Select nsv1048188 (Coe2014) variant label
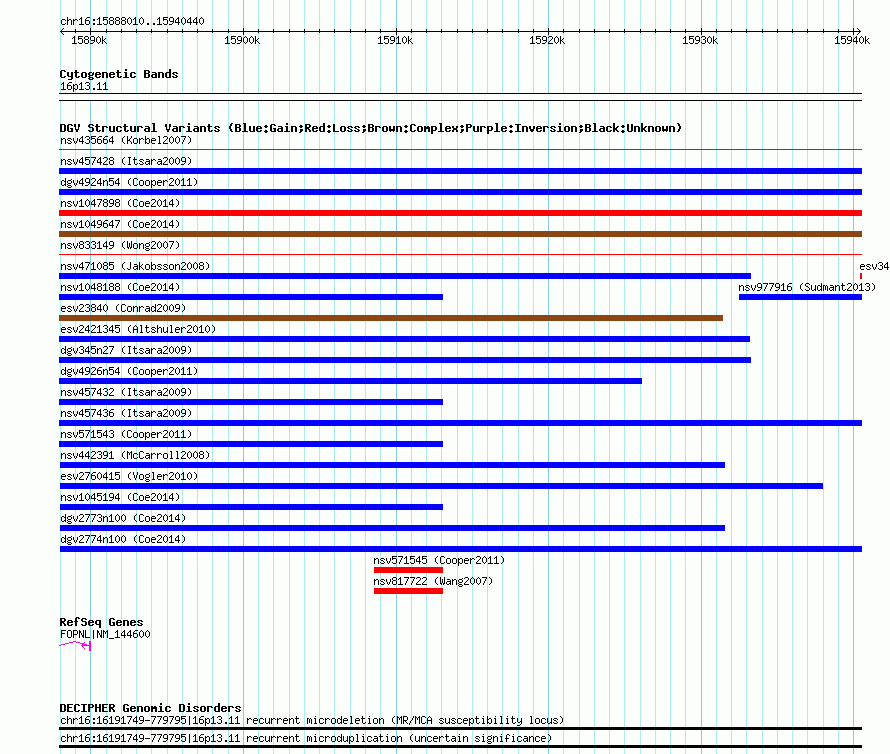The width and height of the screenshot is (890, 754). point(120,287)
